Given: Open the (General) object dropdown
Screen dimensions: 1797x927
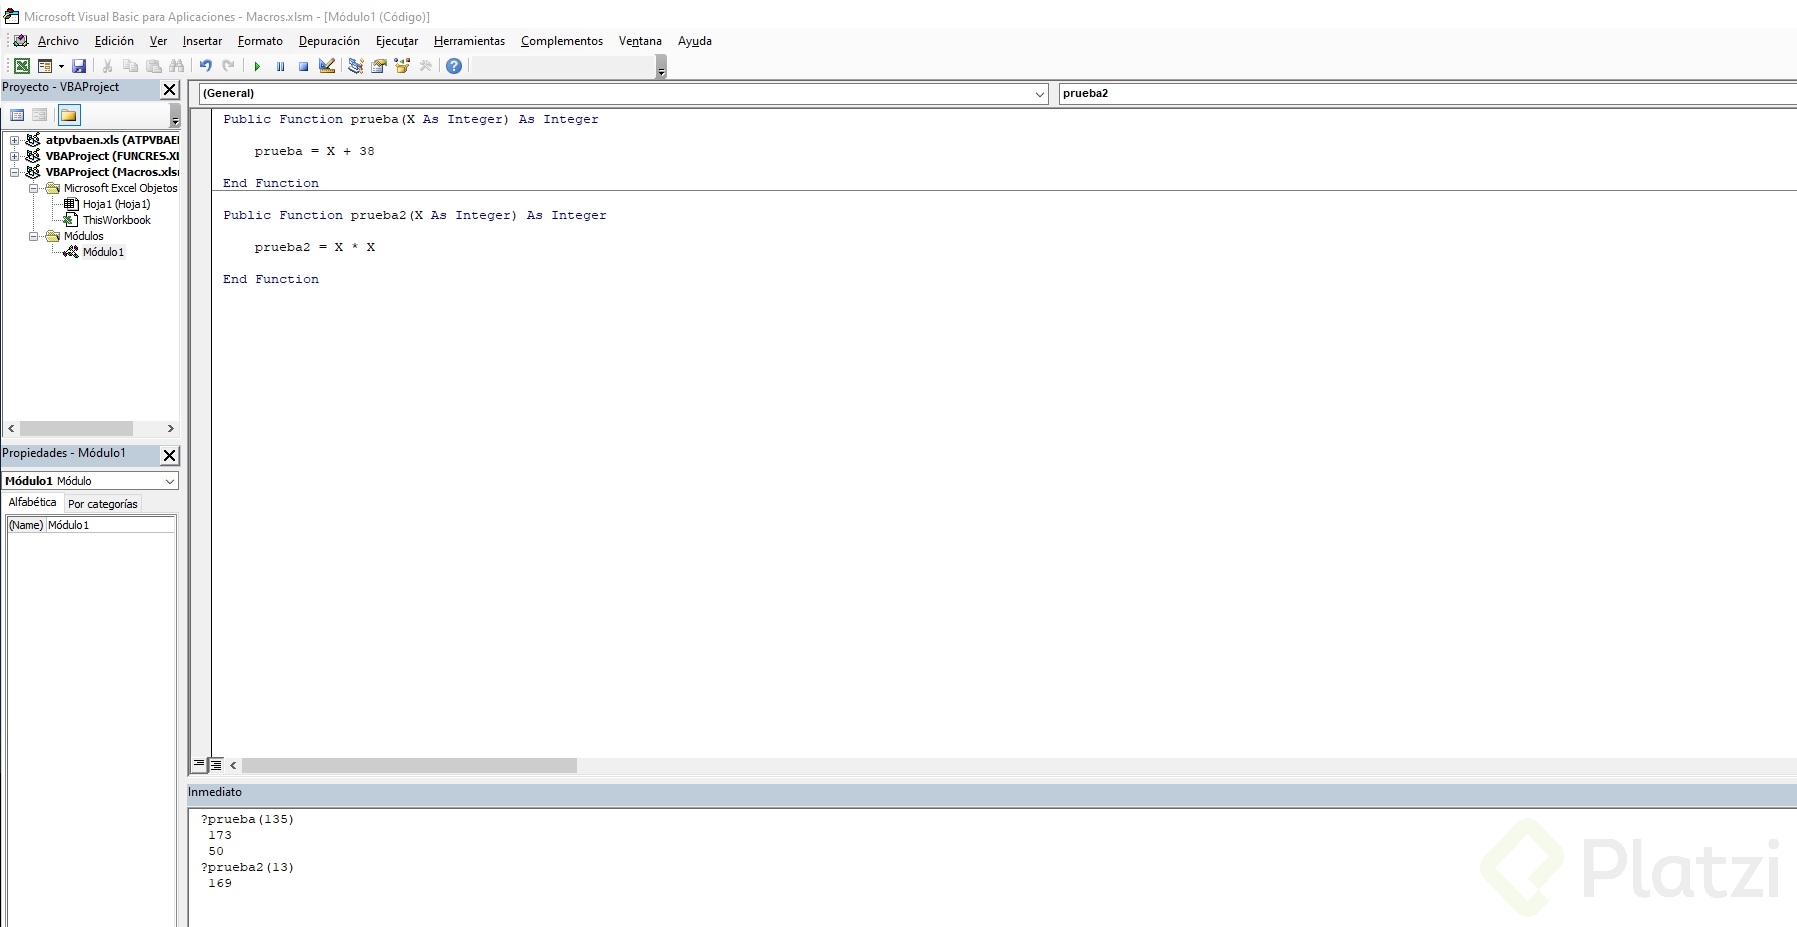Looking at the screenshot, I should [x=1040, y=94].
